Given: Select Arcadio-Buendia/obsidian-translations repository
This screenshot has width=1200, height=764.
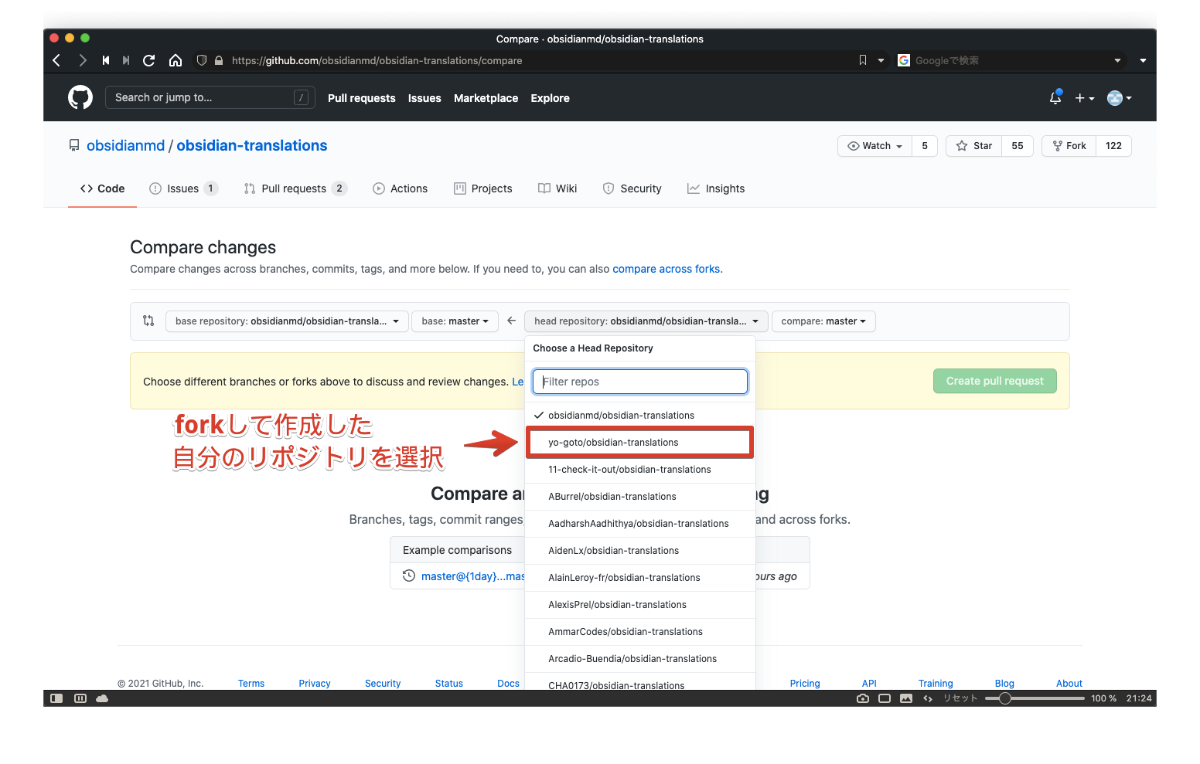Looking at the screenshot, I should tap(640, 658).
